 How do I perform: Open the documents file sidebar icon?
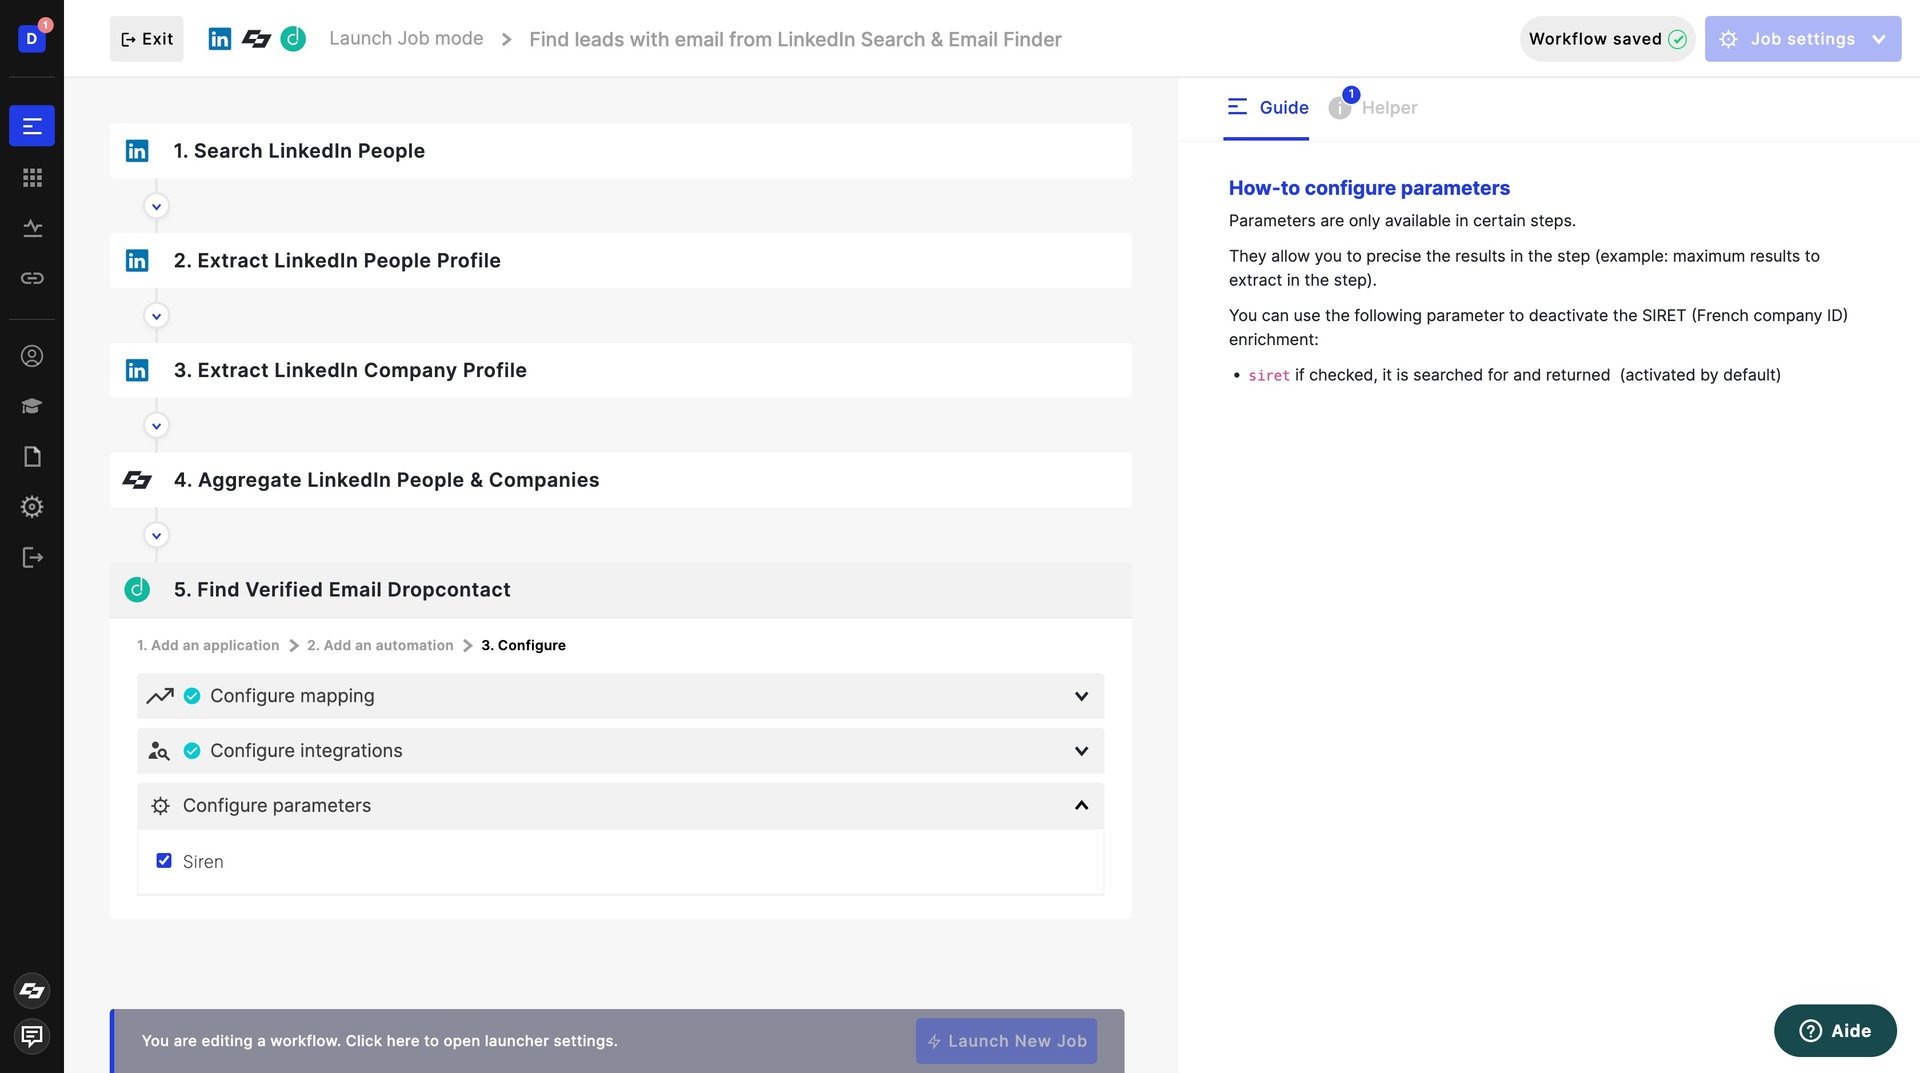[32, 457]
